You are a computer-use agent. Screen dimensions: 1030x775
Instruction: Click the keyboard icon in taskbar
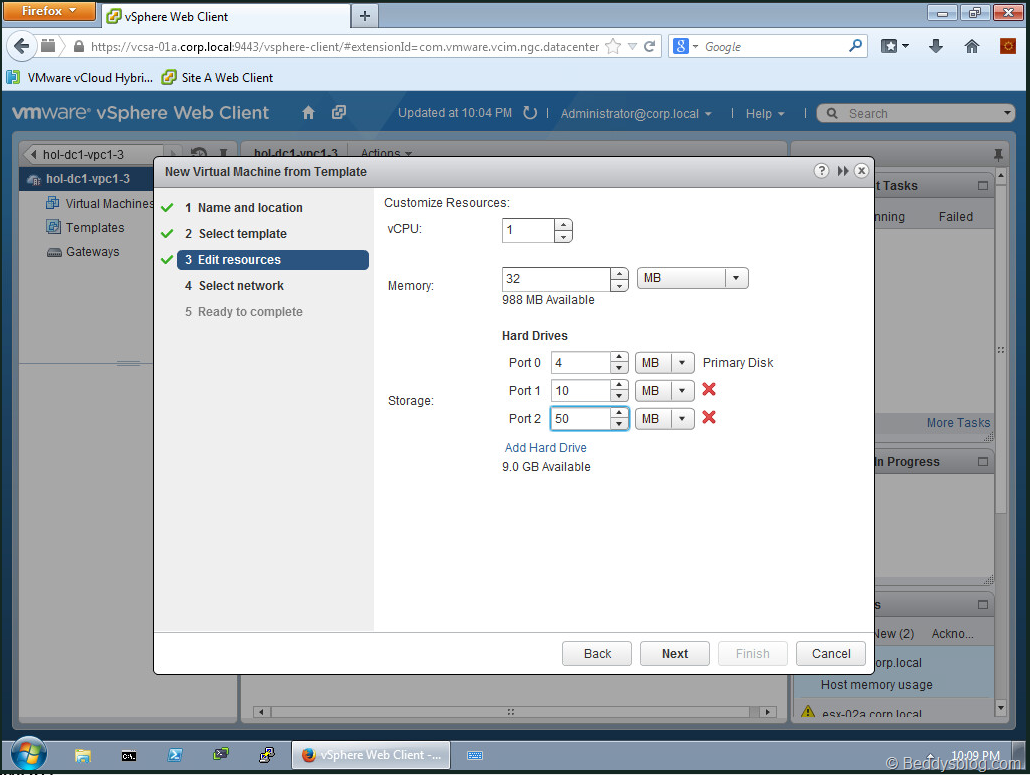475,755
